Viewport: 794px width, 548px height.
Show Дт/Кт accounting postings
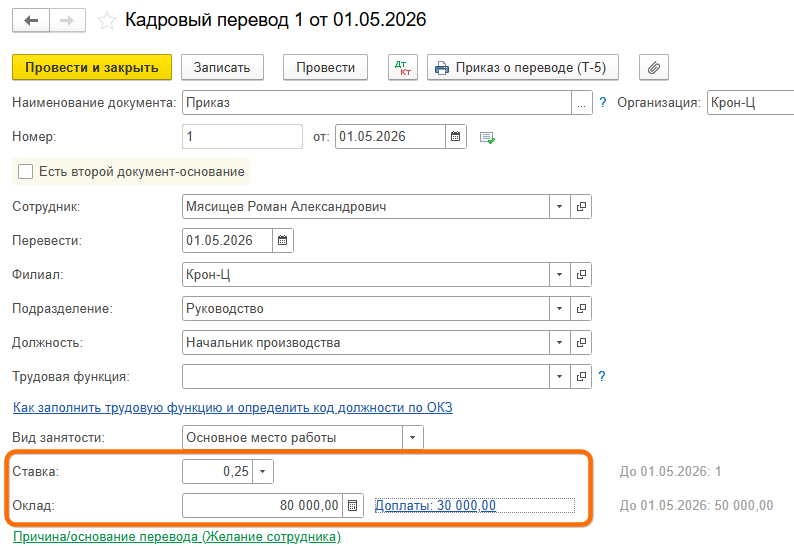(x=403, y=67)
